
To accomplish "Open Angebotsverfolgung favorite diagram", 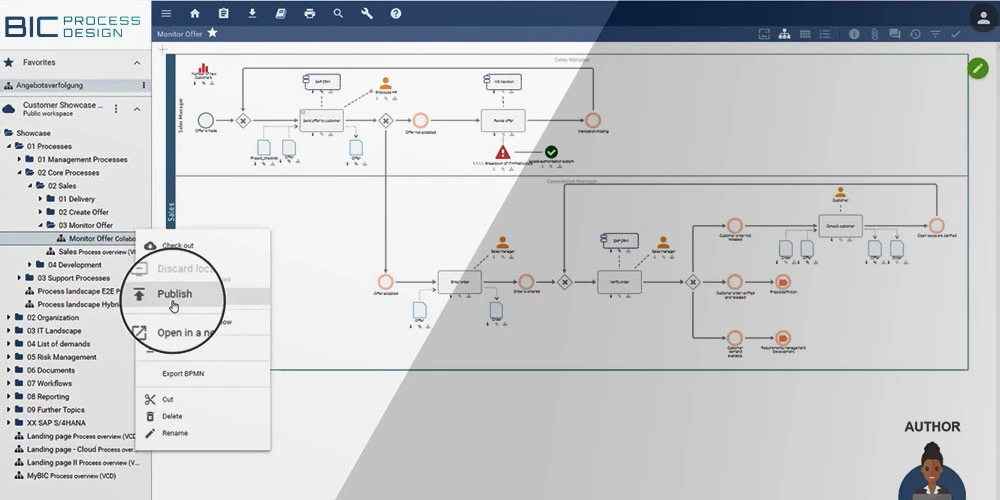I will click(x=50, y=85).
